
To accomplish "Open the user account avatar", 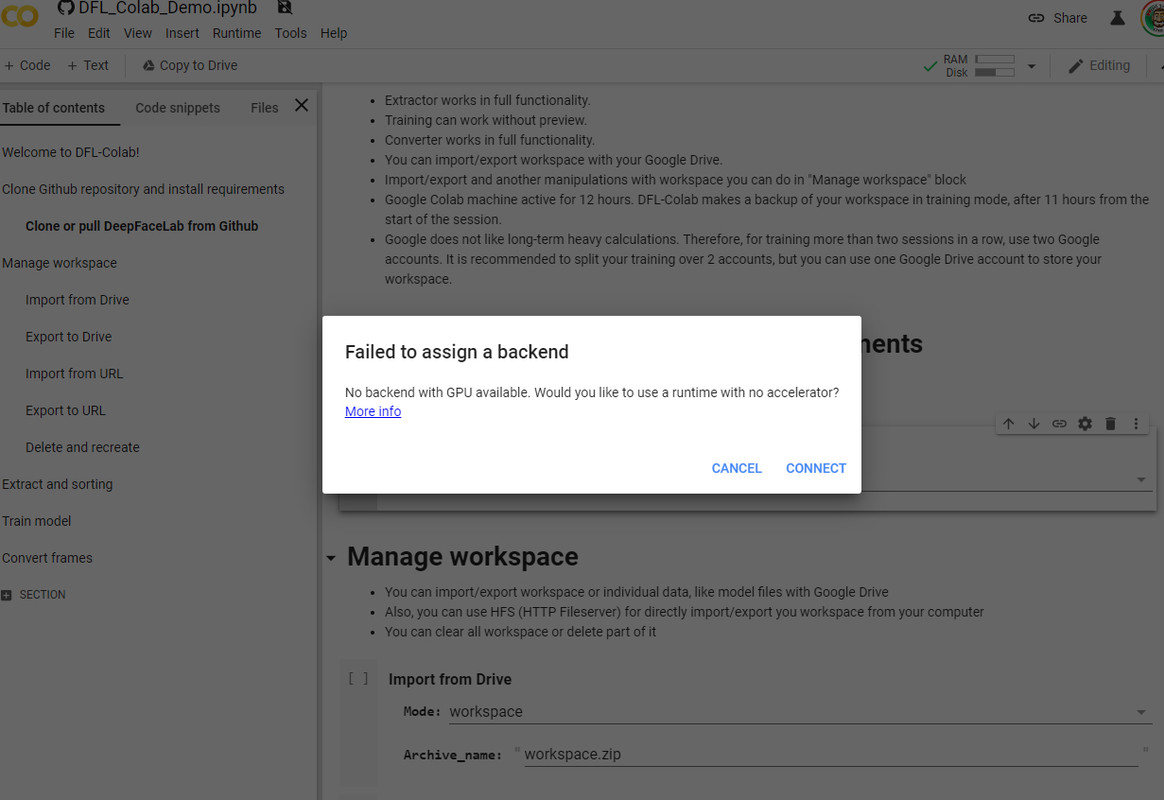I will click(x=1153, y=18).
